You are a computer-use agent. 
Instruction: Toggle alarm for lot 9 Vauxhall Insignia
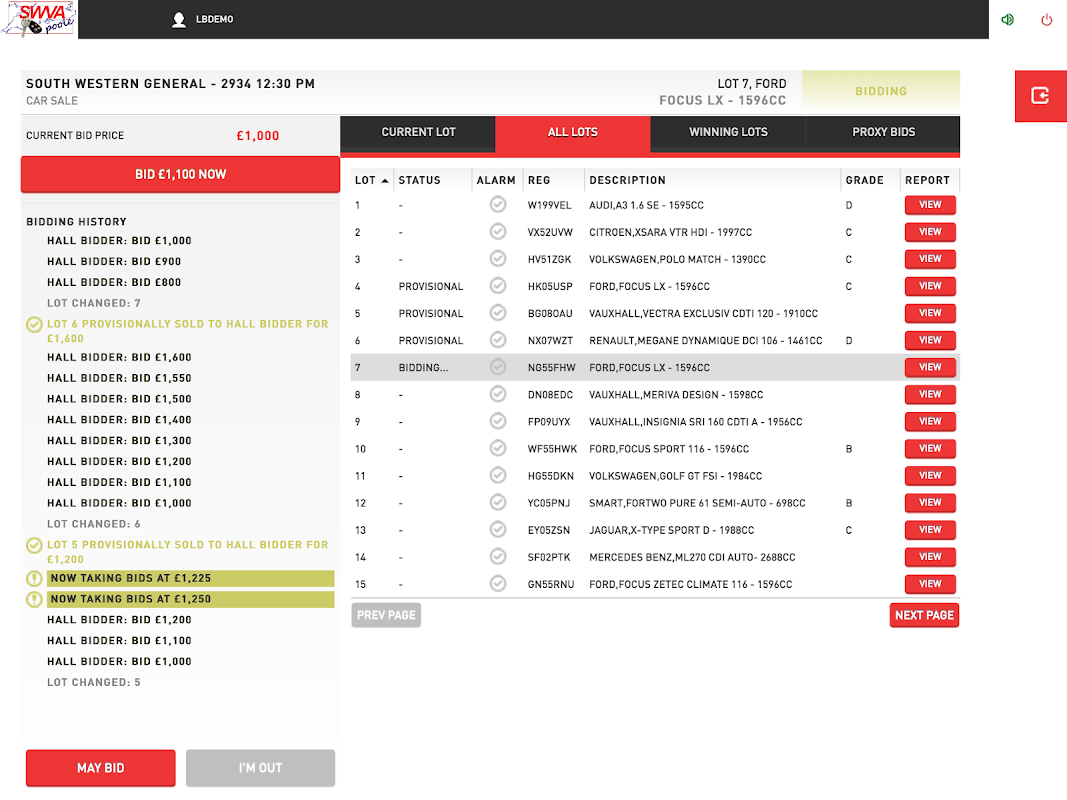click(x=498, y=422)
